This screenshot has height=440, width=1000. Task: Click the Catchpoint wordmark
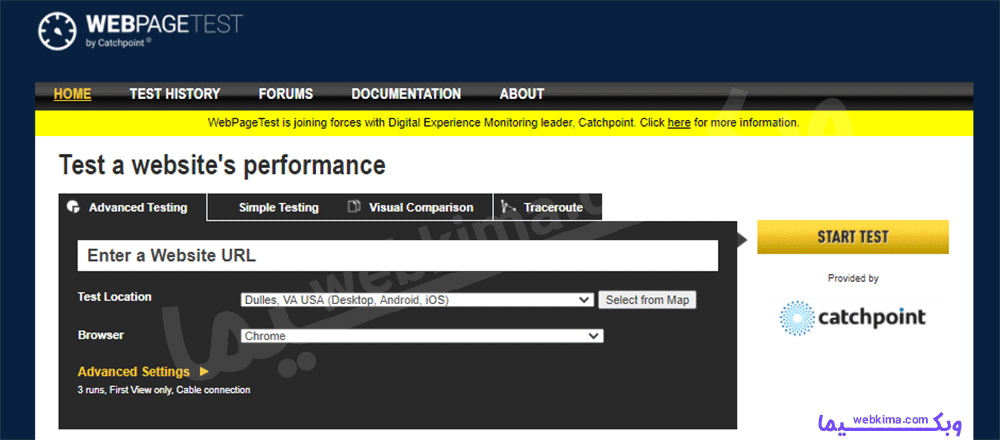[x=872, y=317]
